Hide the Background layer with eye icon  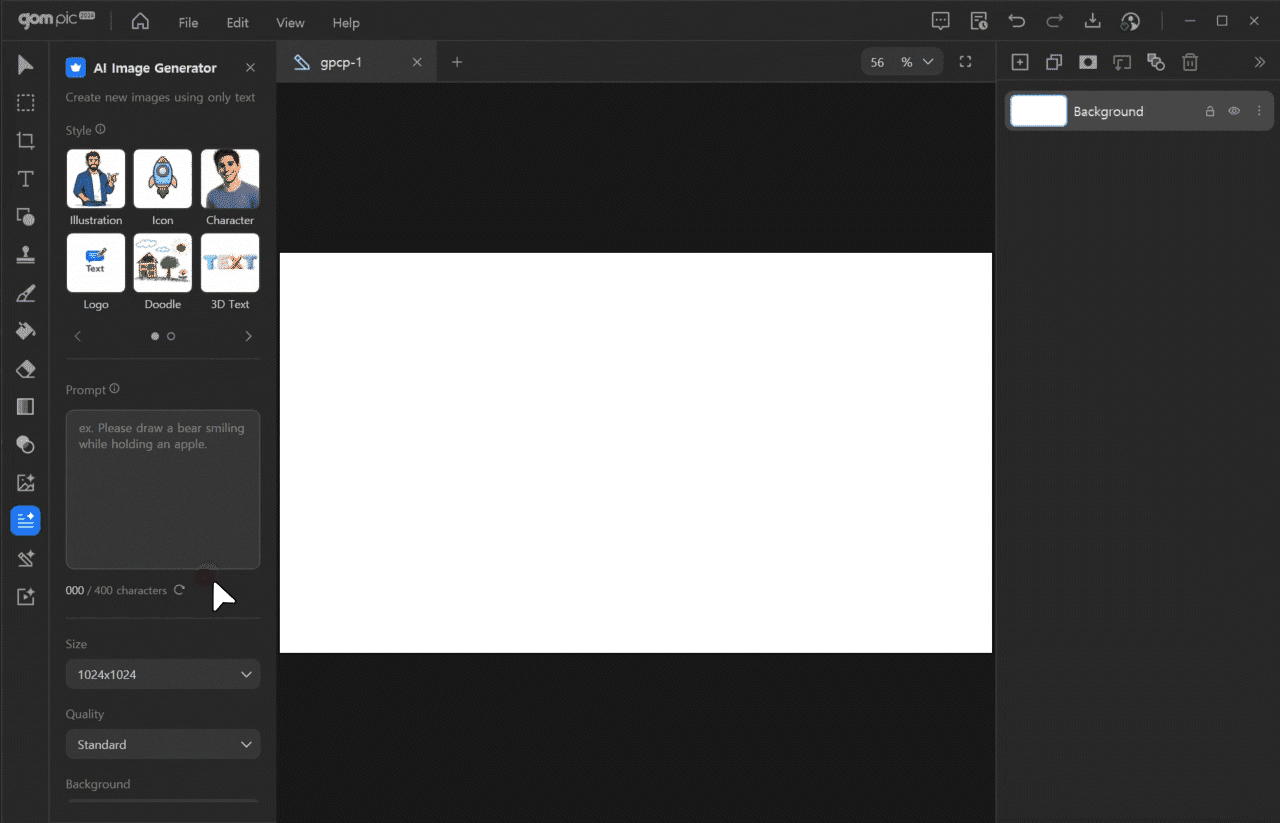1234,111
